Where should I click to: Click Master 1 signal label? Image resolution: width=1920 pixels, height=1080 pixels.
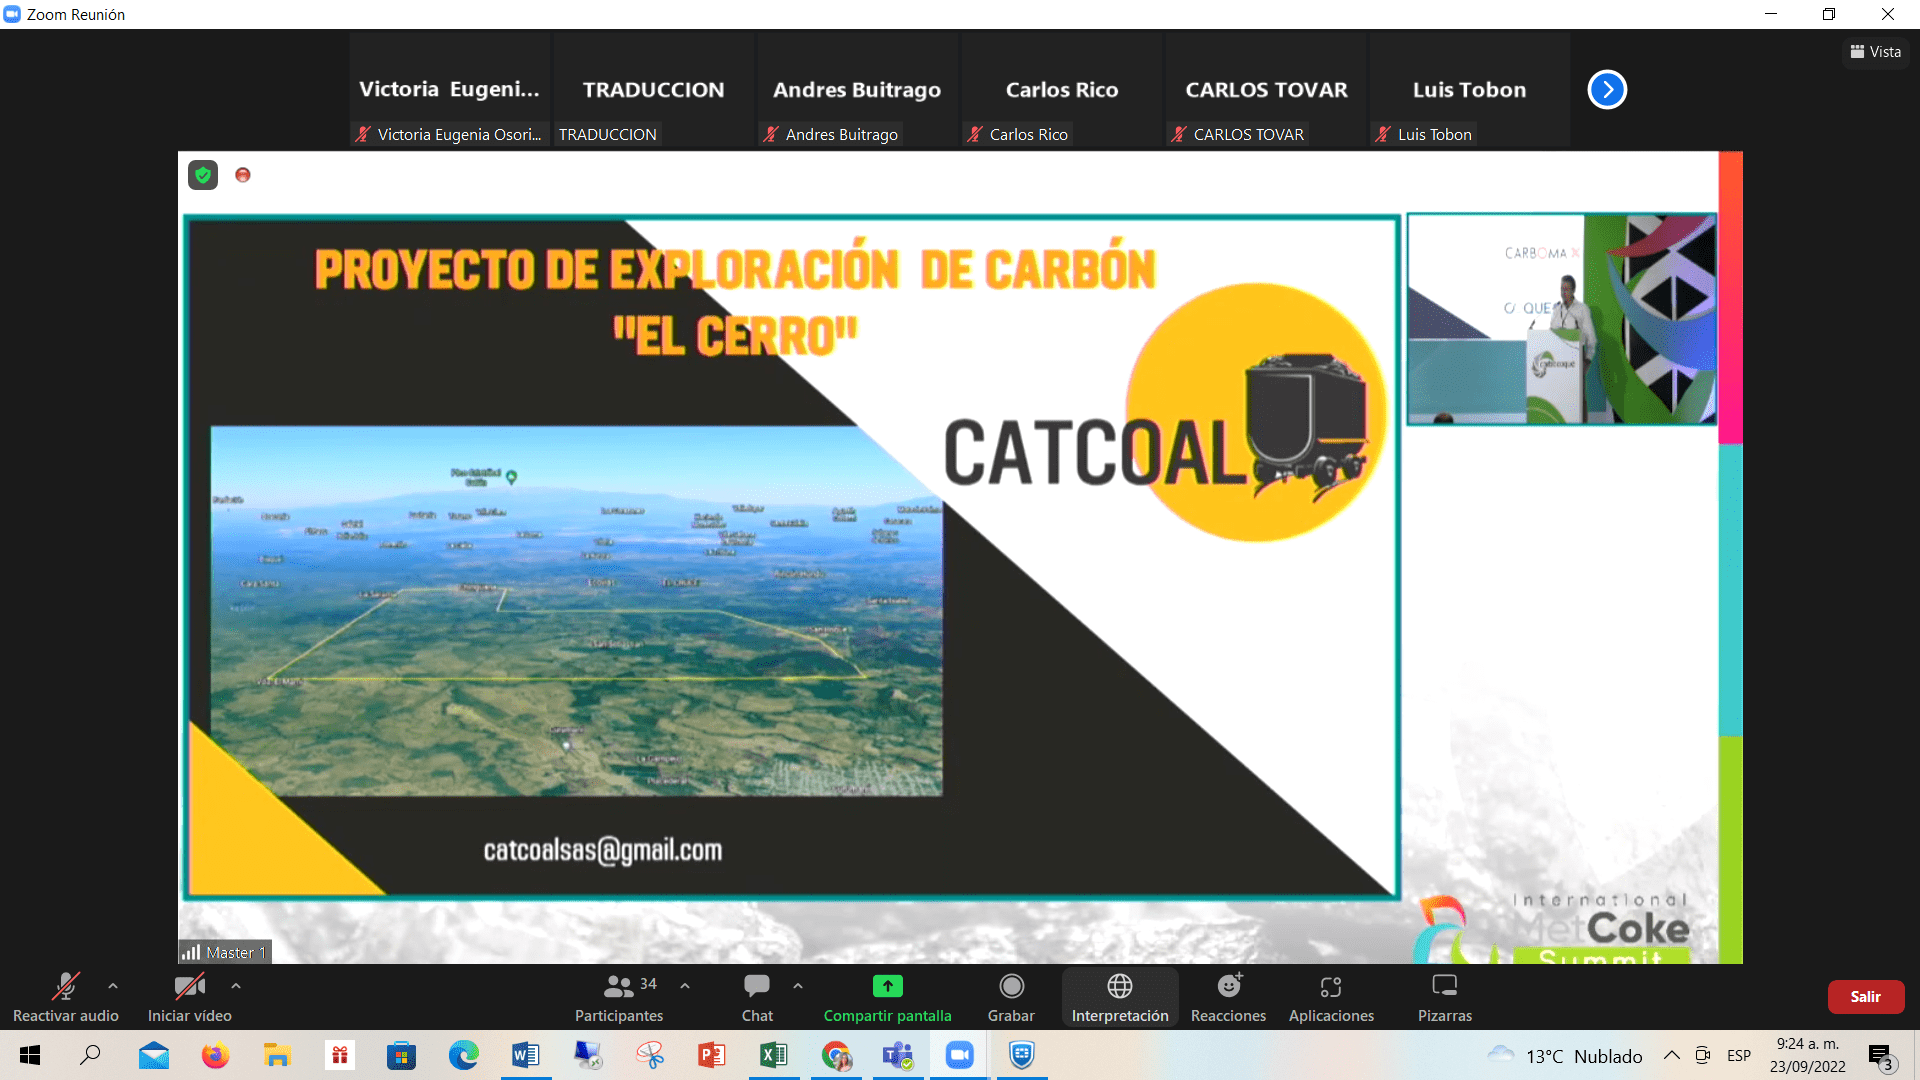point(225,952)
